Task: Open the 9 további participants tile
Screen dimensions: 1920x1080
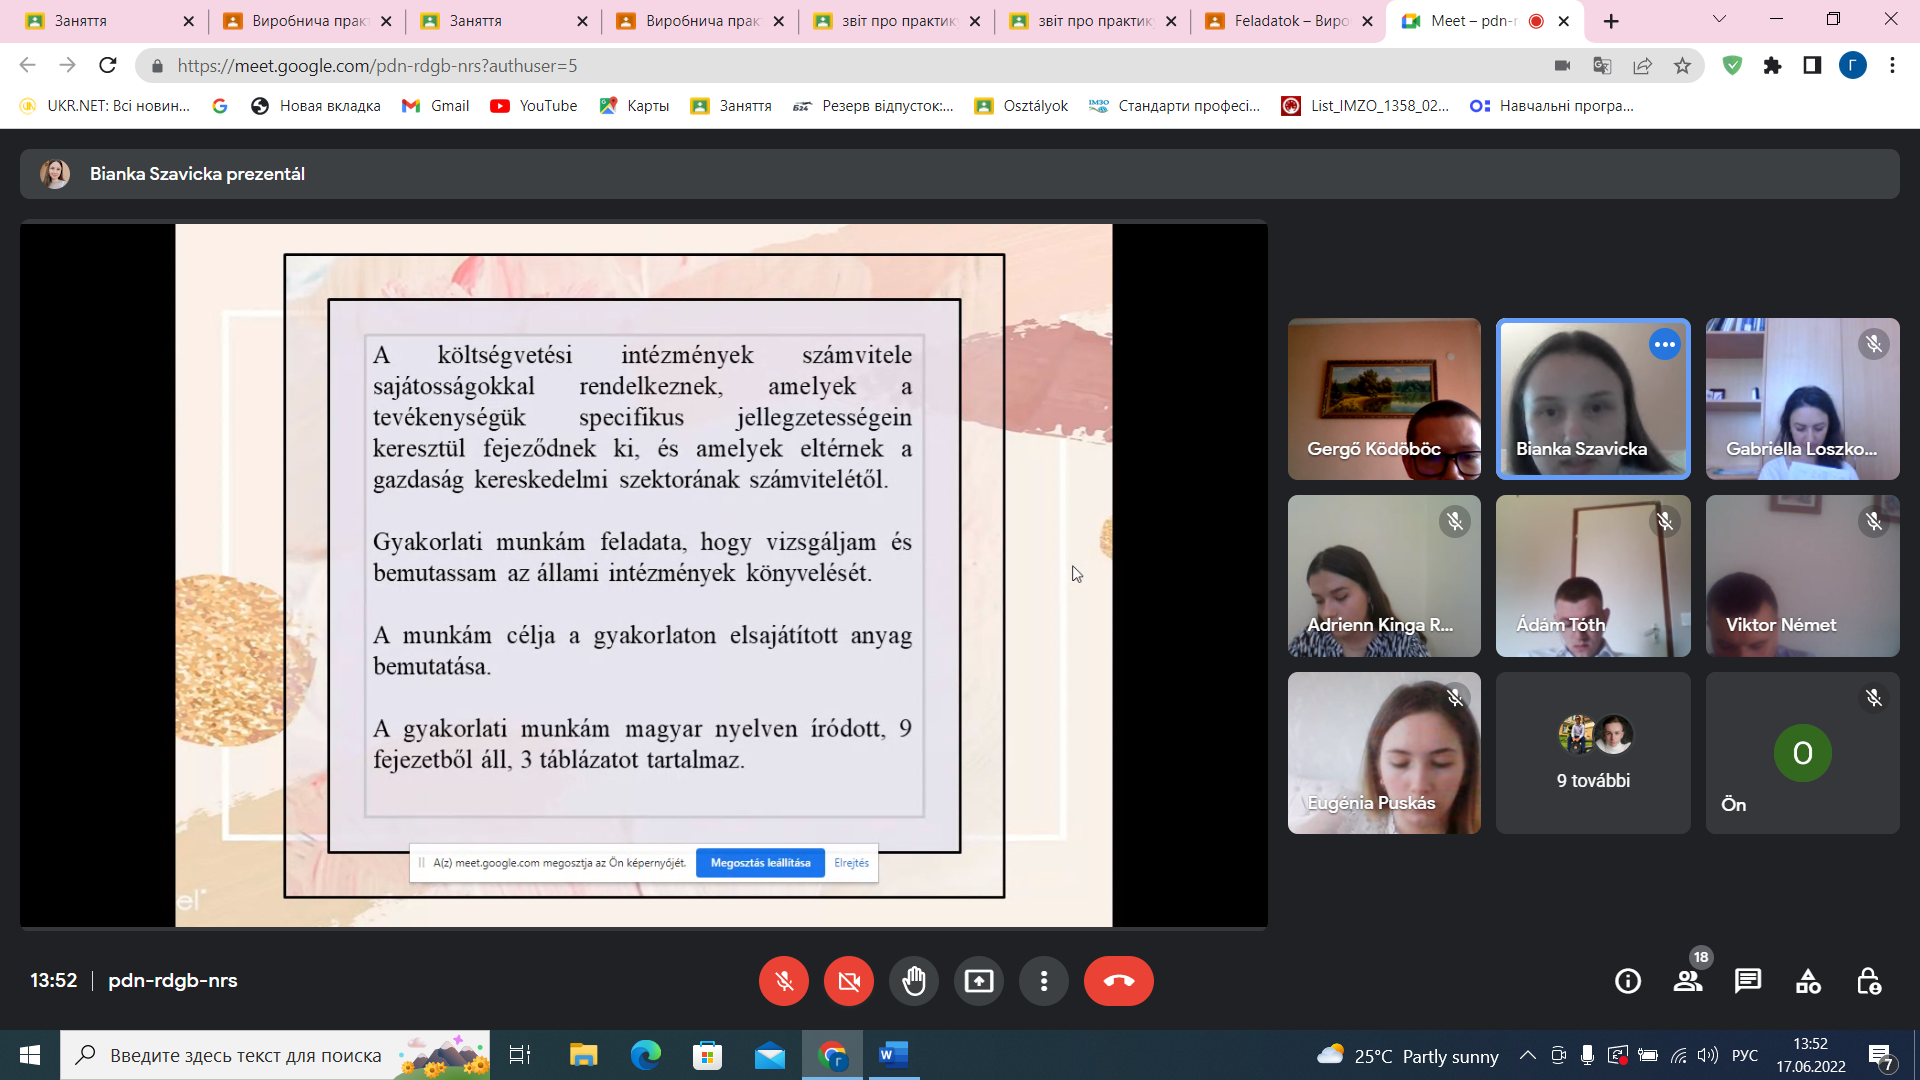Action: (1593, 753)
